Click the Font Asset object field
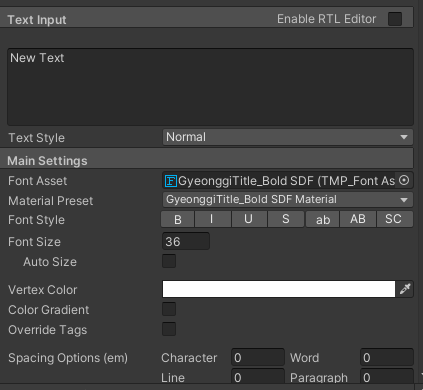 (288, 180)
